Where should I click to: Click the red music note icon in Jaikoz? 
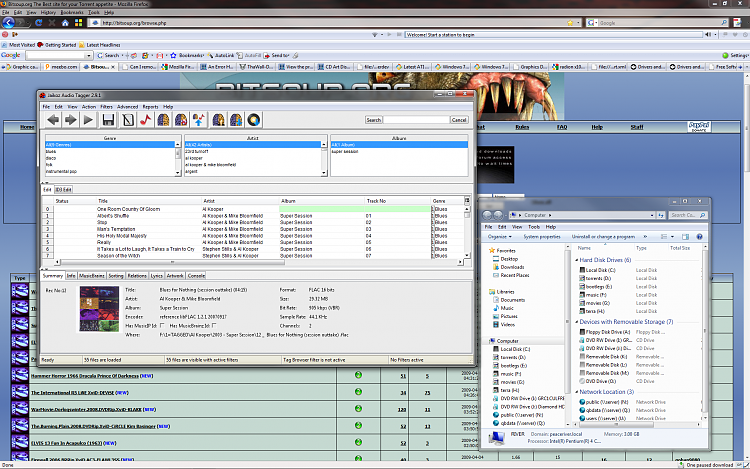(x=145, y=120)
